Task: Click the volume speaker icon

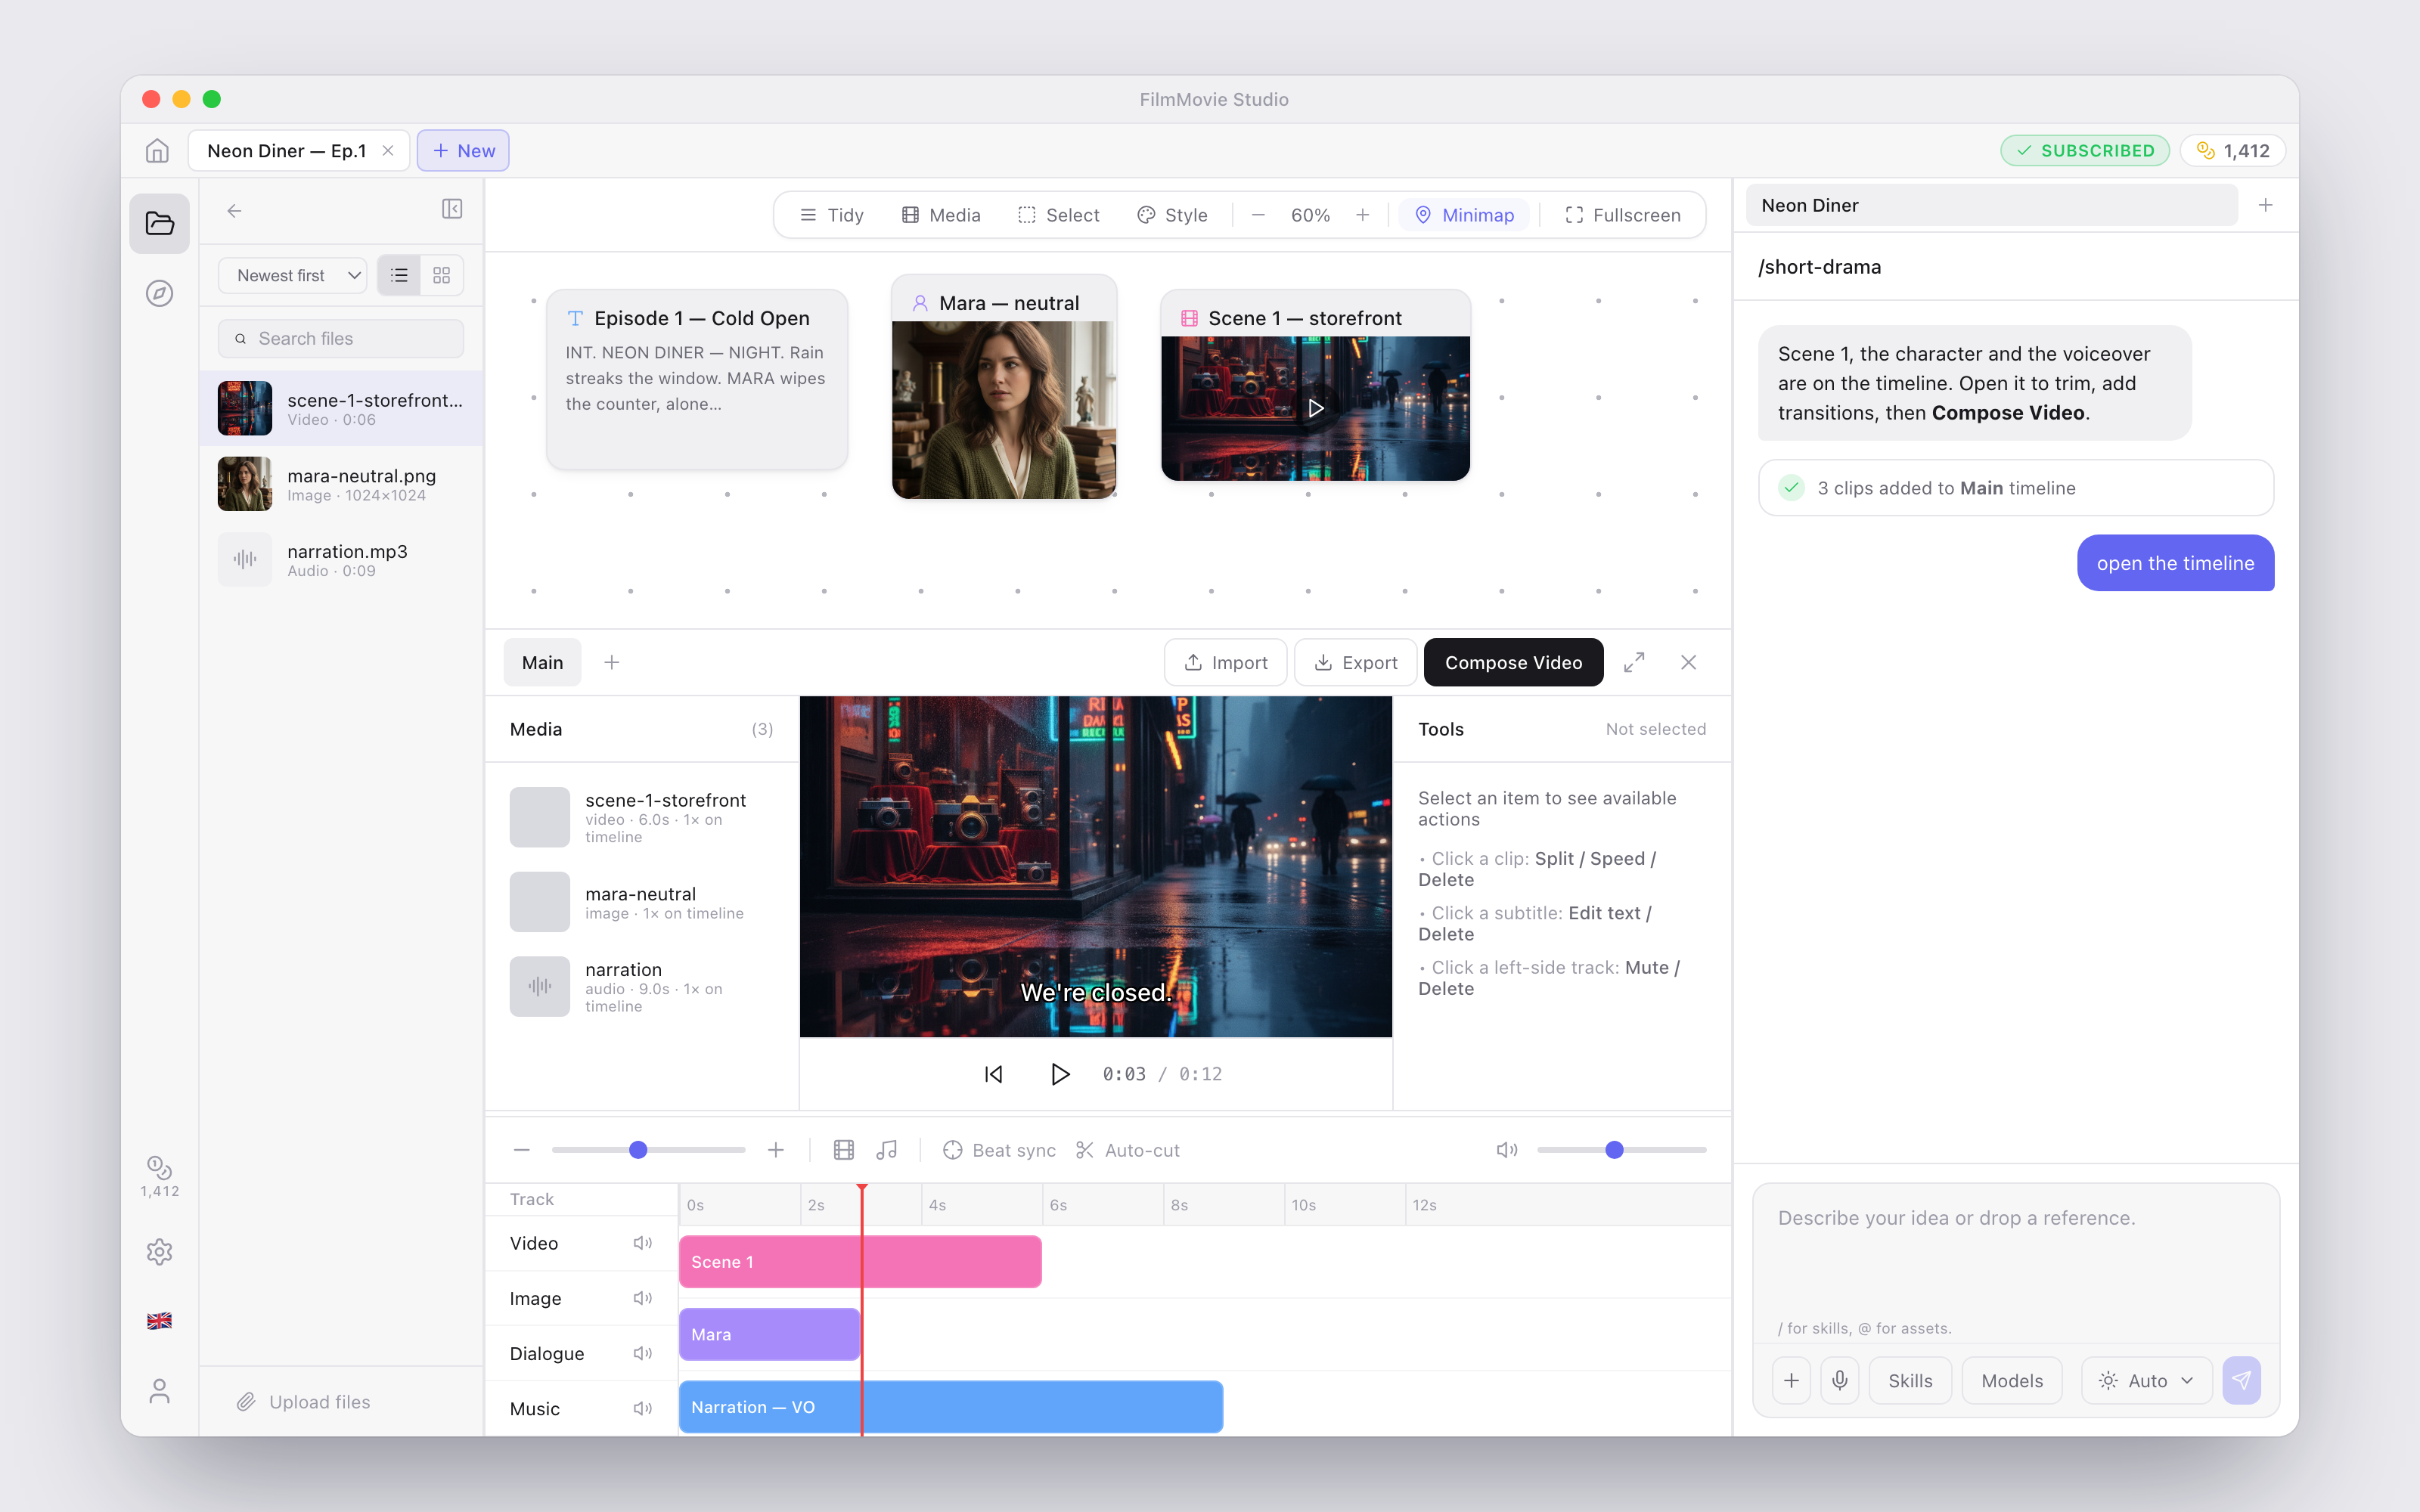Action: [x=1506, y=1150]
